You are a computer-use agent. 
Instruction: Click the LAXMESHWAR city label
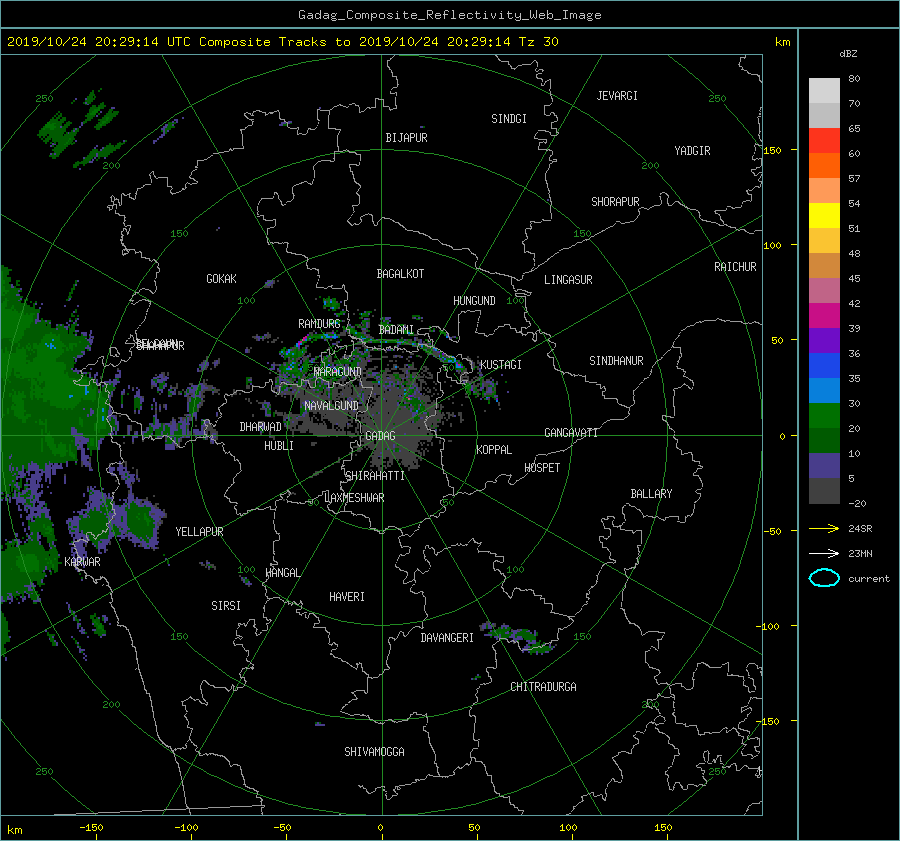pyautogui.click(x=354, y=498)
